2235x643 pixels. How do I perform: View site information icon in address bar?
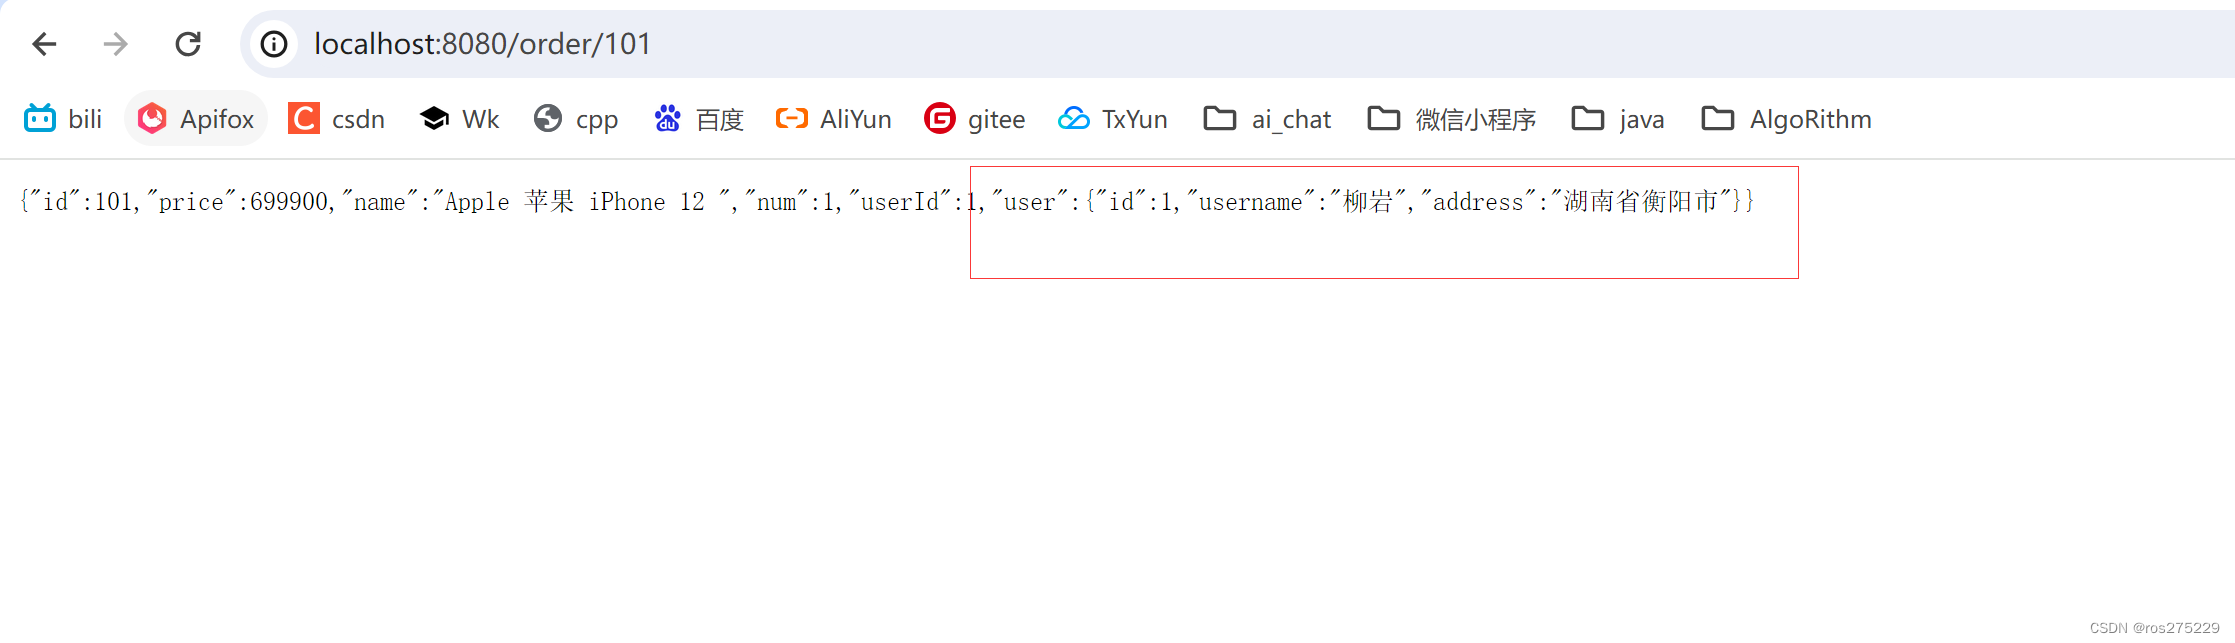click(x=274, y=44)
